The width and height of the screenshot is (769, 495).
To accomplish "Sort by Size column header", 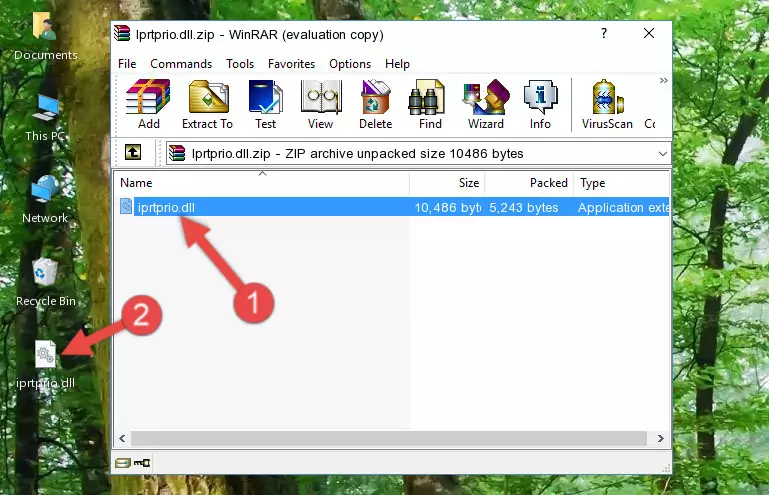I will coord(447,183).
